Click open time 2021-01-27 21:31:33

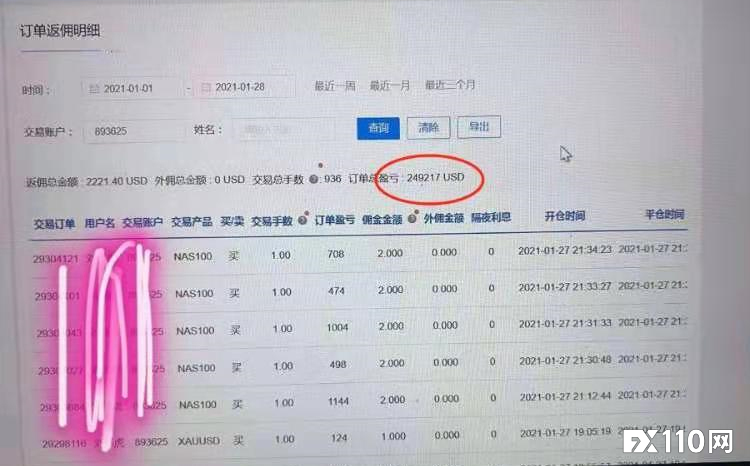565,323
